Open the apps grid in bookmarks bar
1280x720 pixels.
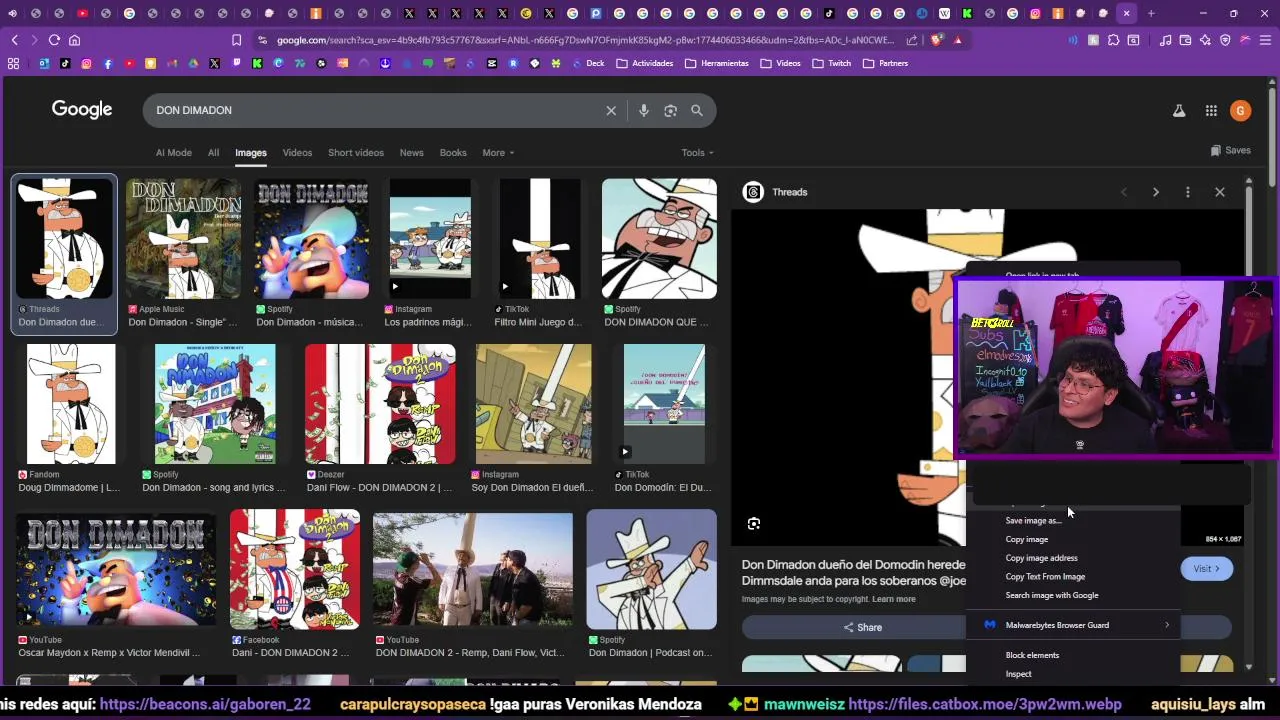[x=13, y=63]
